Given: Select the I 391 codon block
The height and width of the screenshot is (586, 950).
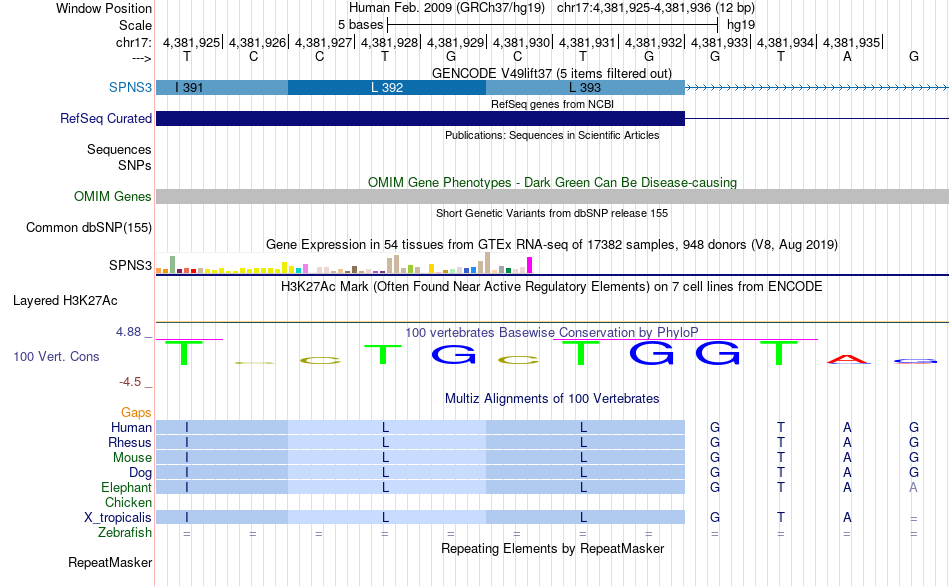Looking at the screenshot, I should click(222, 87).
